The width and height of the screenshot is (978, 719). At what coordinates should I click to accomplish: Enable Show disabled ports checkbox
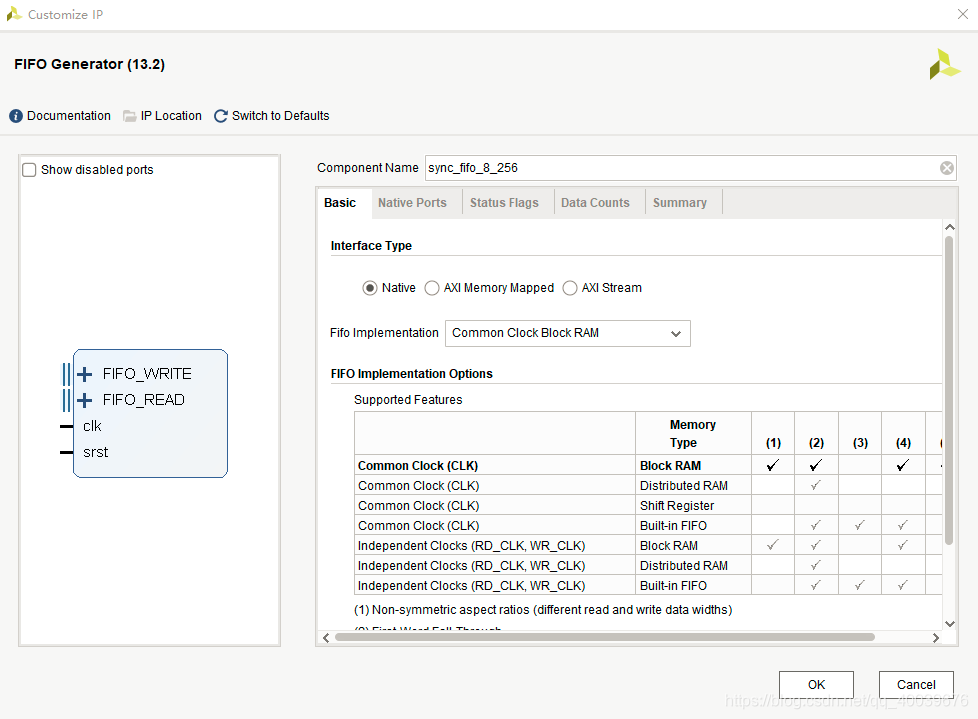point(29,170)
